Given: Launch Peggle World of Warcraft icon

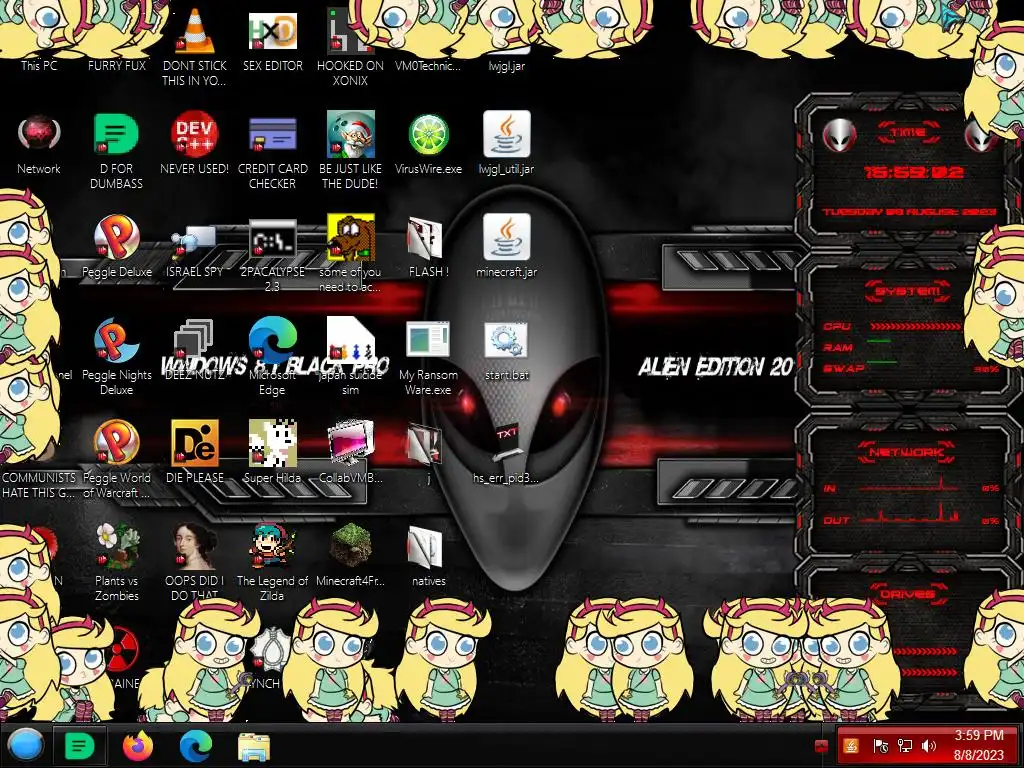Looking at the screenshot, I should click(116, 443).
